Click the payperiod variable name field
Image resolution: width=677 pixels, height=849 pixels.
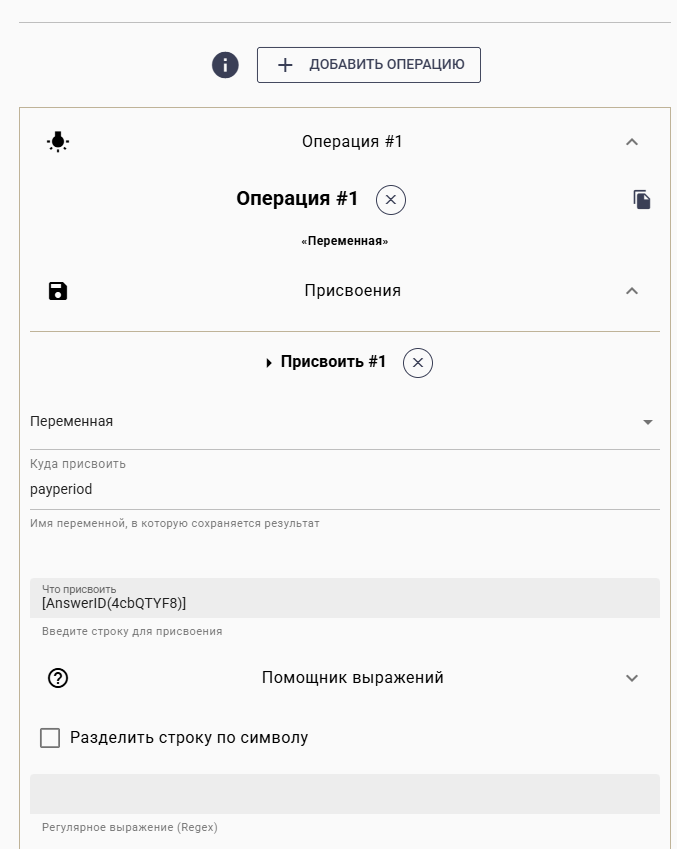coord(200,489)
